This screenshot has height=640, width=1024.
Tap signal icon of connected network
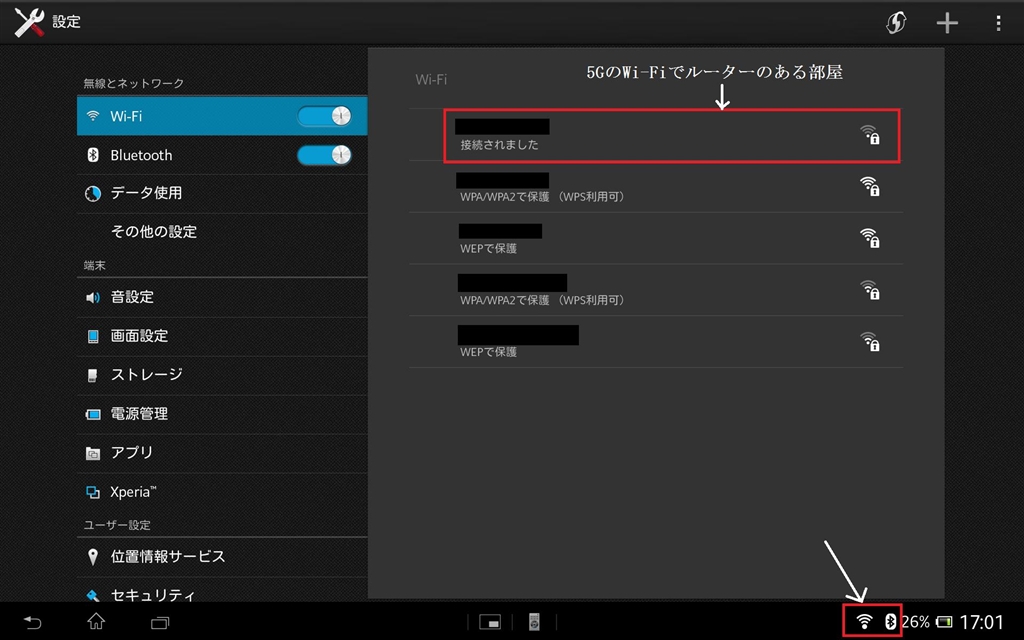[869, 135]
